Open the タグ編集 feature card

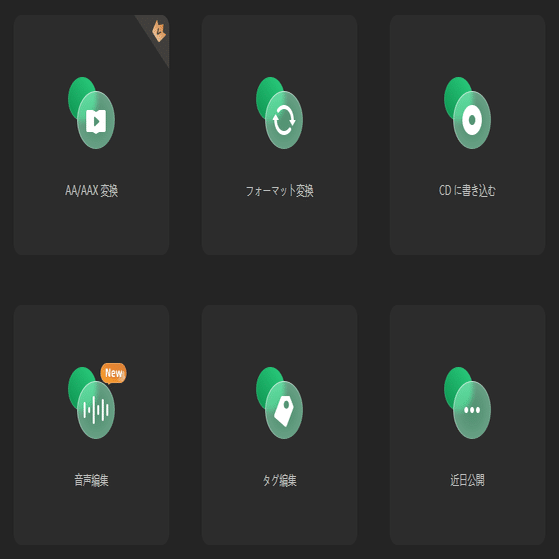(280, 425)
